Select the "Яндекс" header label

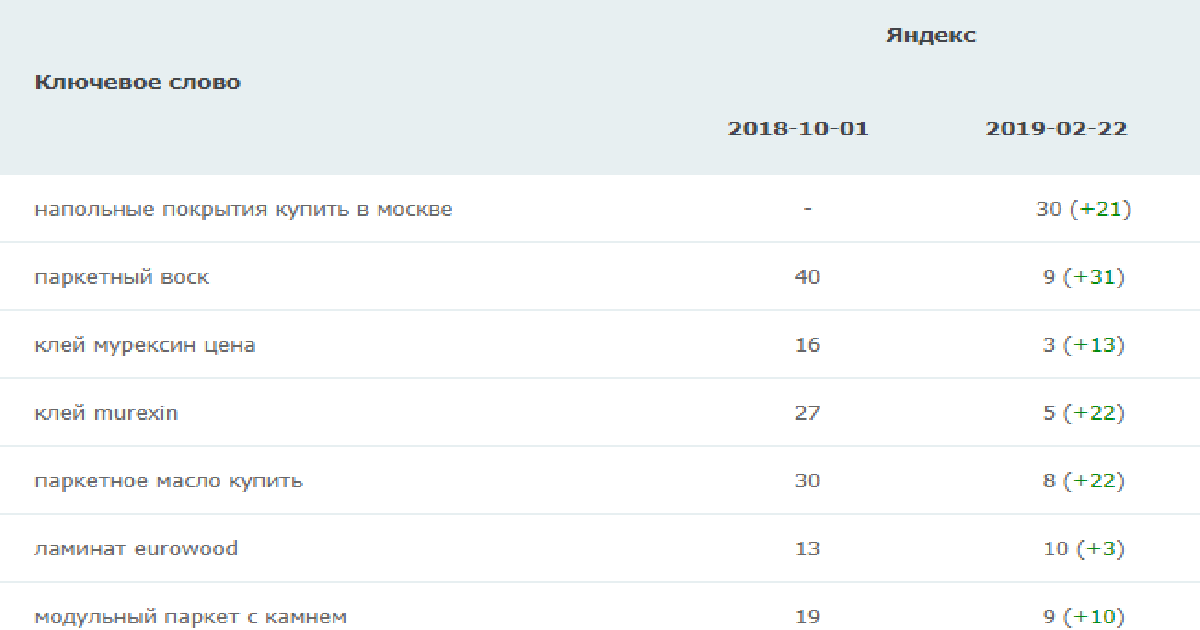(931, 36)
